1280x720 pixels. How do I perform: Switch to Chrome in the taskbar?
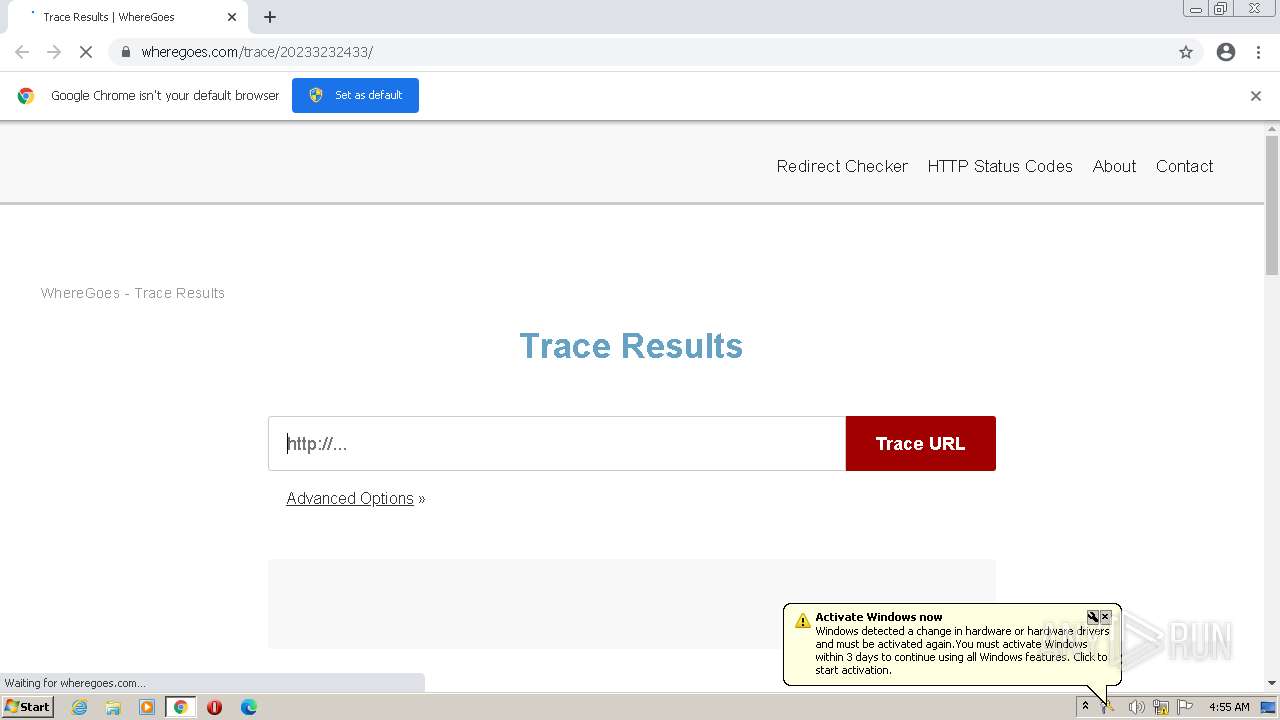[181, 707]
